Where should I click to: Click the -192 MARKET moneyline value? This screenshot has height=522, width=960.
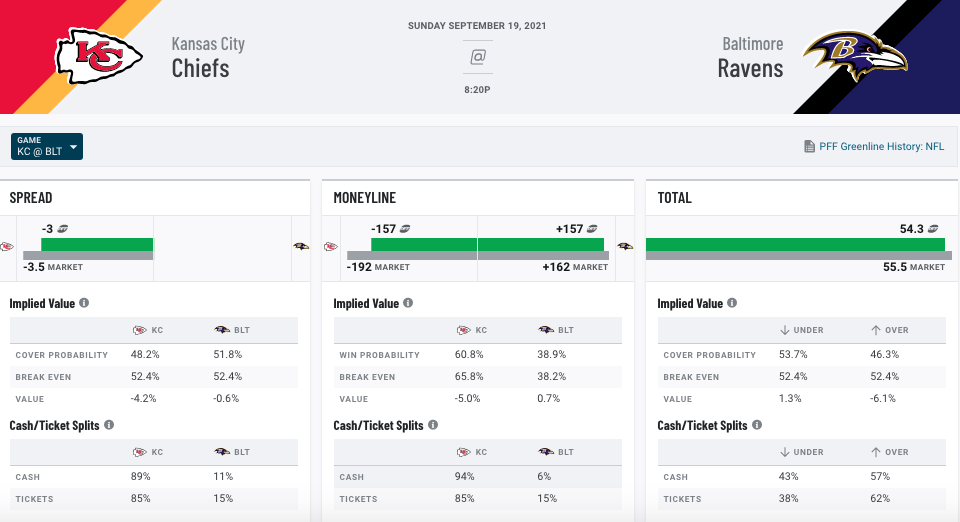click(378, 267)
